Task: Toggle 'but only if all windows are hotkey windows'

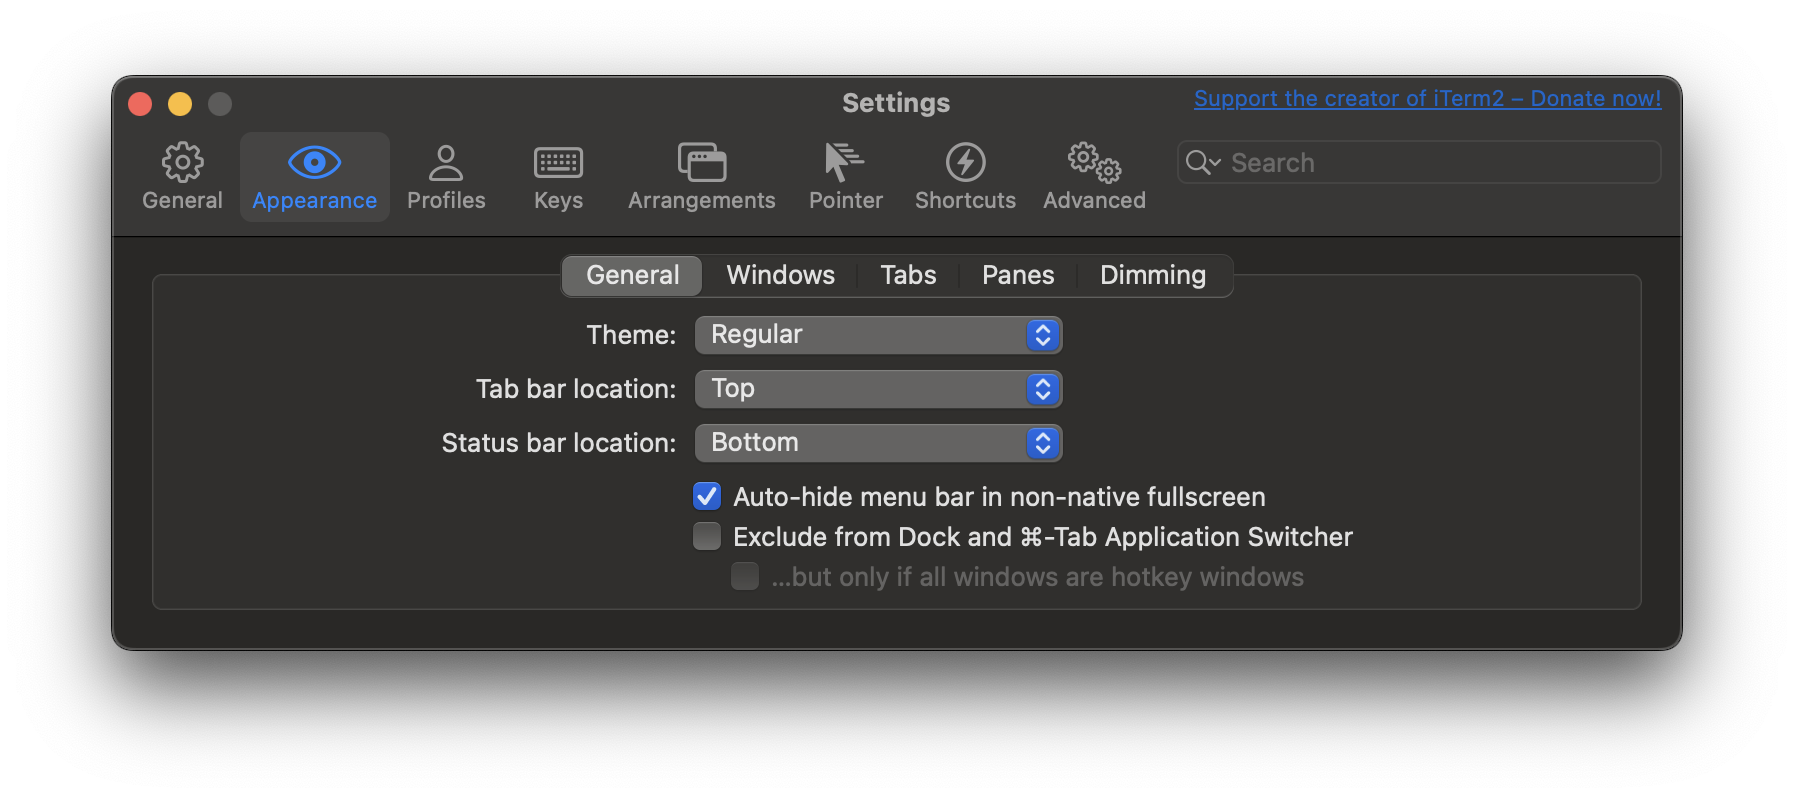Action: click(745, 576)
